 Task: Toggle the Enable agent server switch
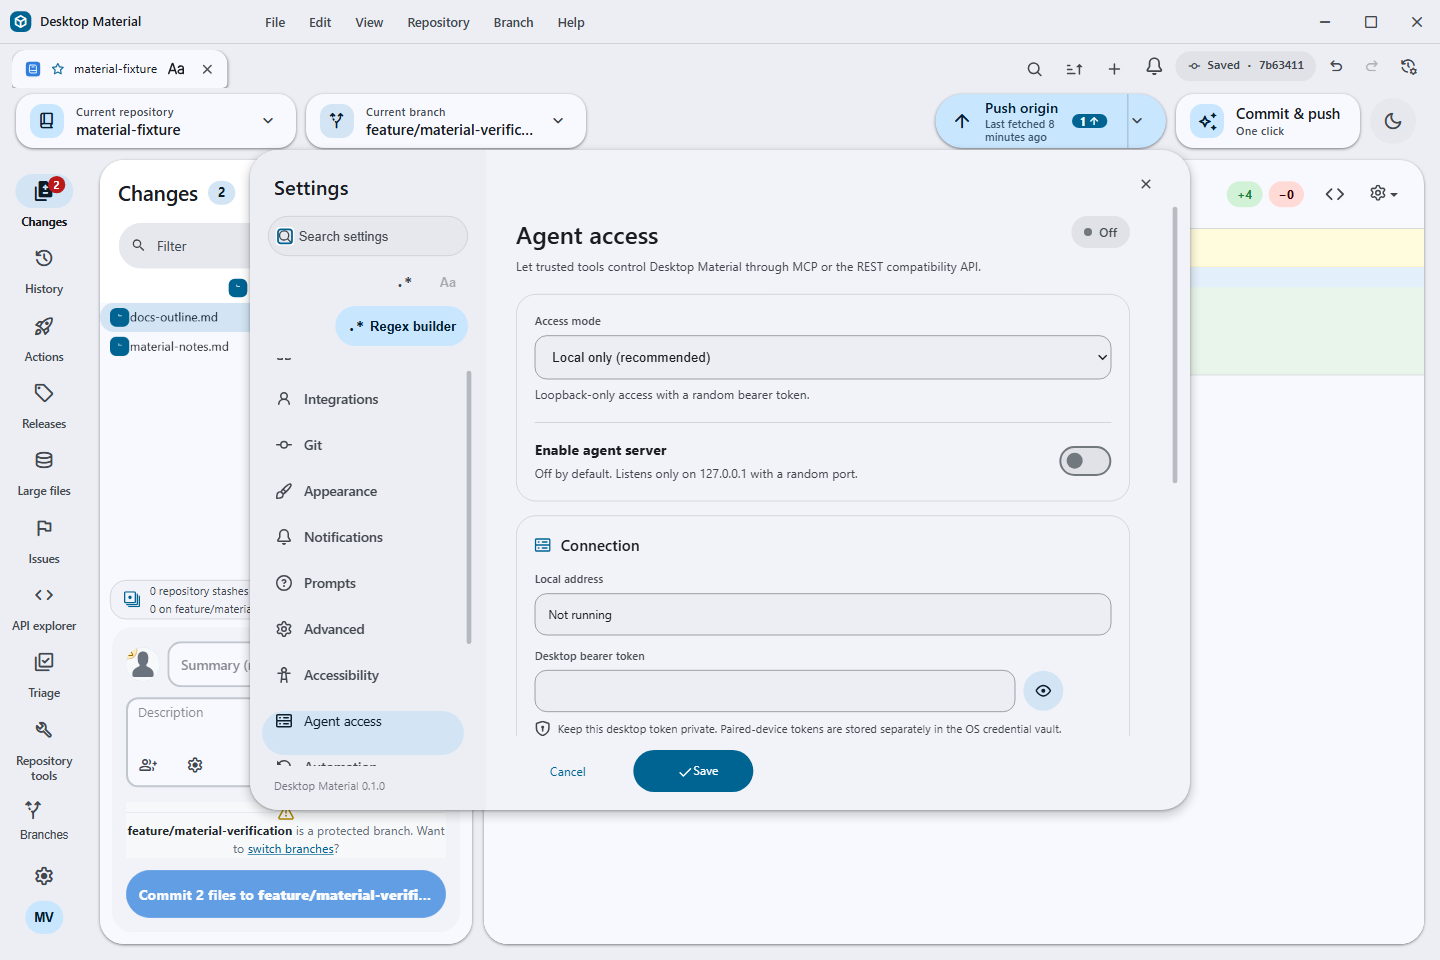1085,461
